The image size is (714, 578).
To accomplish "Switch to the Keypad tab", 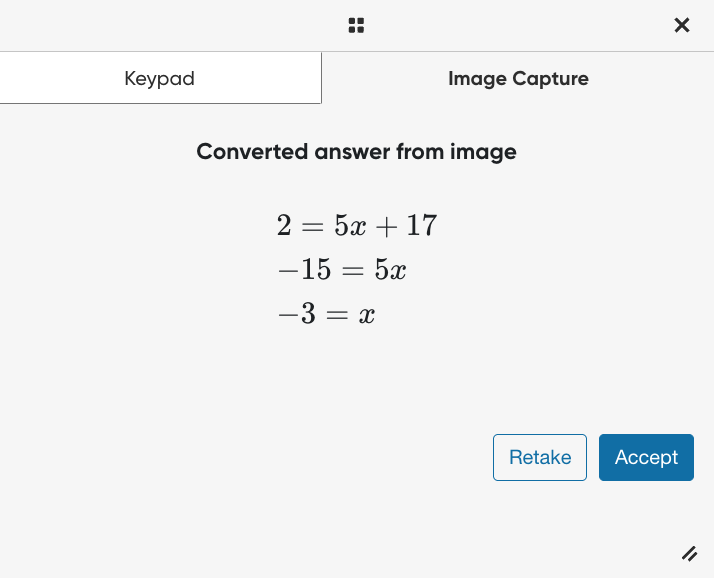I will coord(160,78).
